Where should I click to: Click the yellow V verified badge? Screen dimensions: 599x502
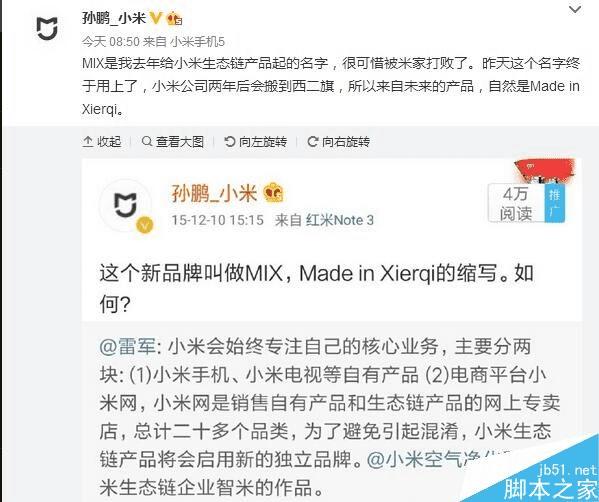tap(156, 18)
